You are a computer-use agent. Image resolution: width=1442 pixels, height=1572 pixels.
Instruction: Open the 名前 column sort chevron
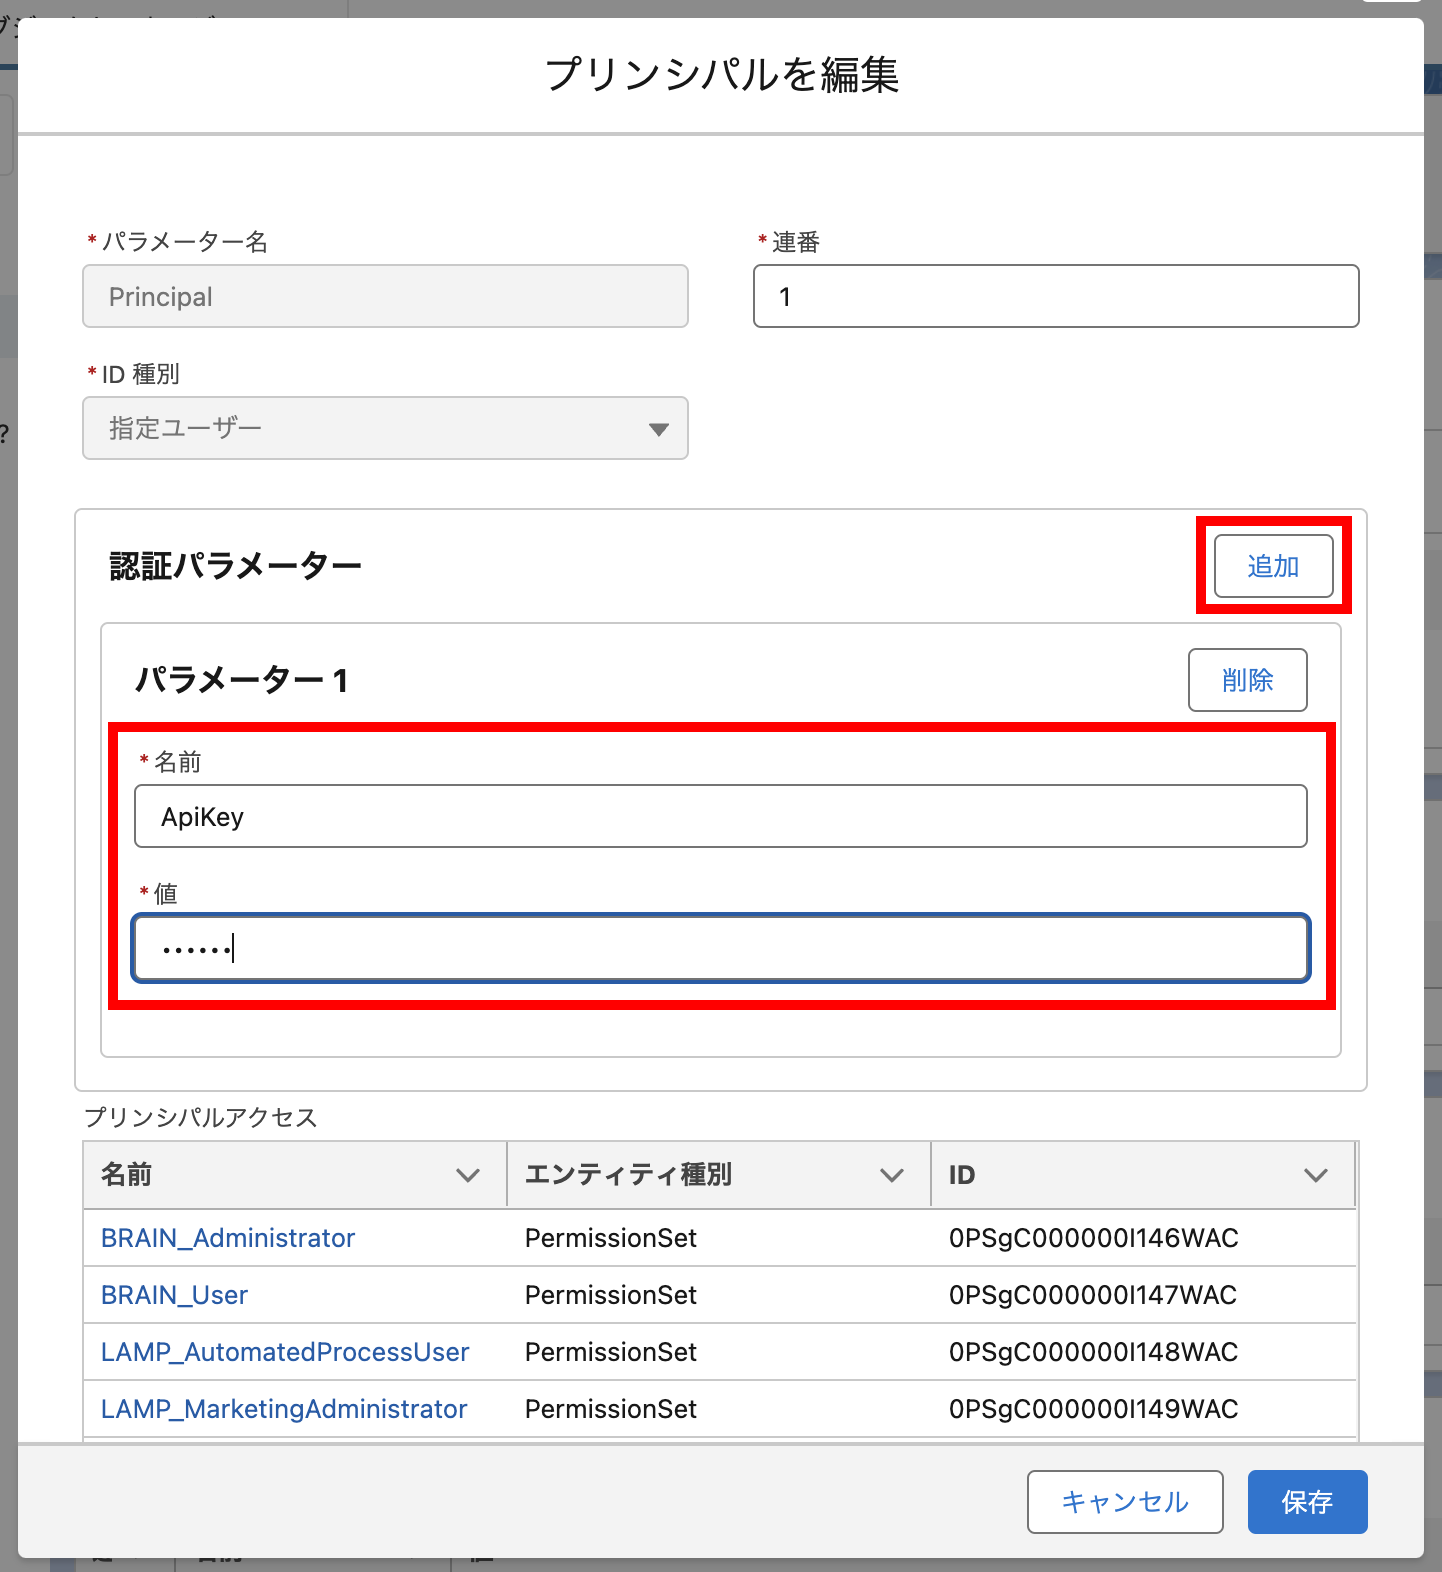click(x=467, y=1175)
